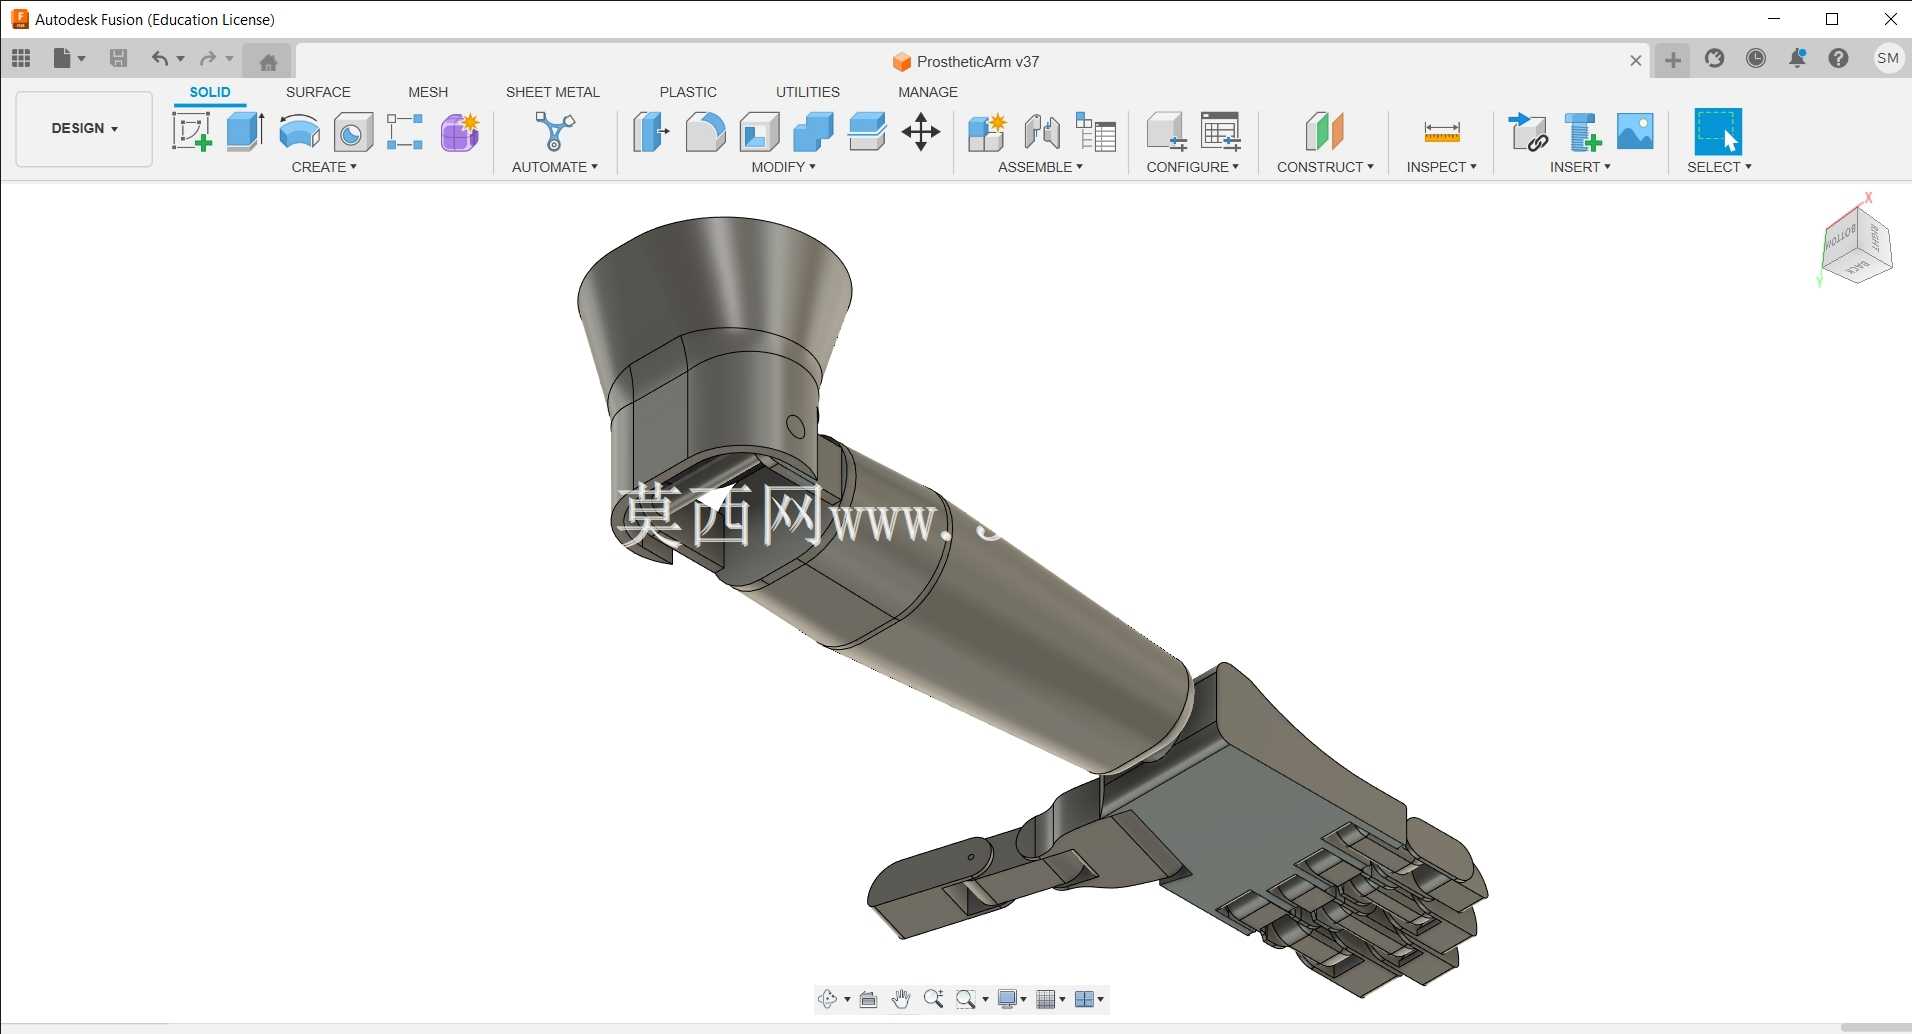Click the Save icon
1912x1034 pixels.
[x=118, y=58]
